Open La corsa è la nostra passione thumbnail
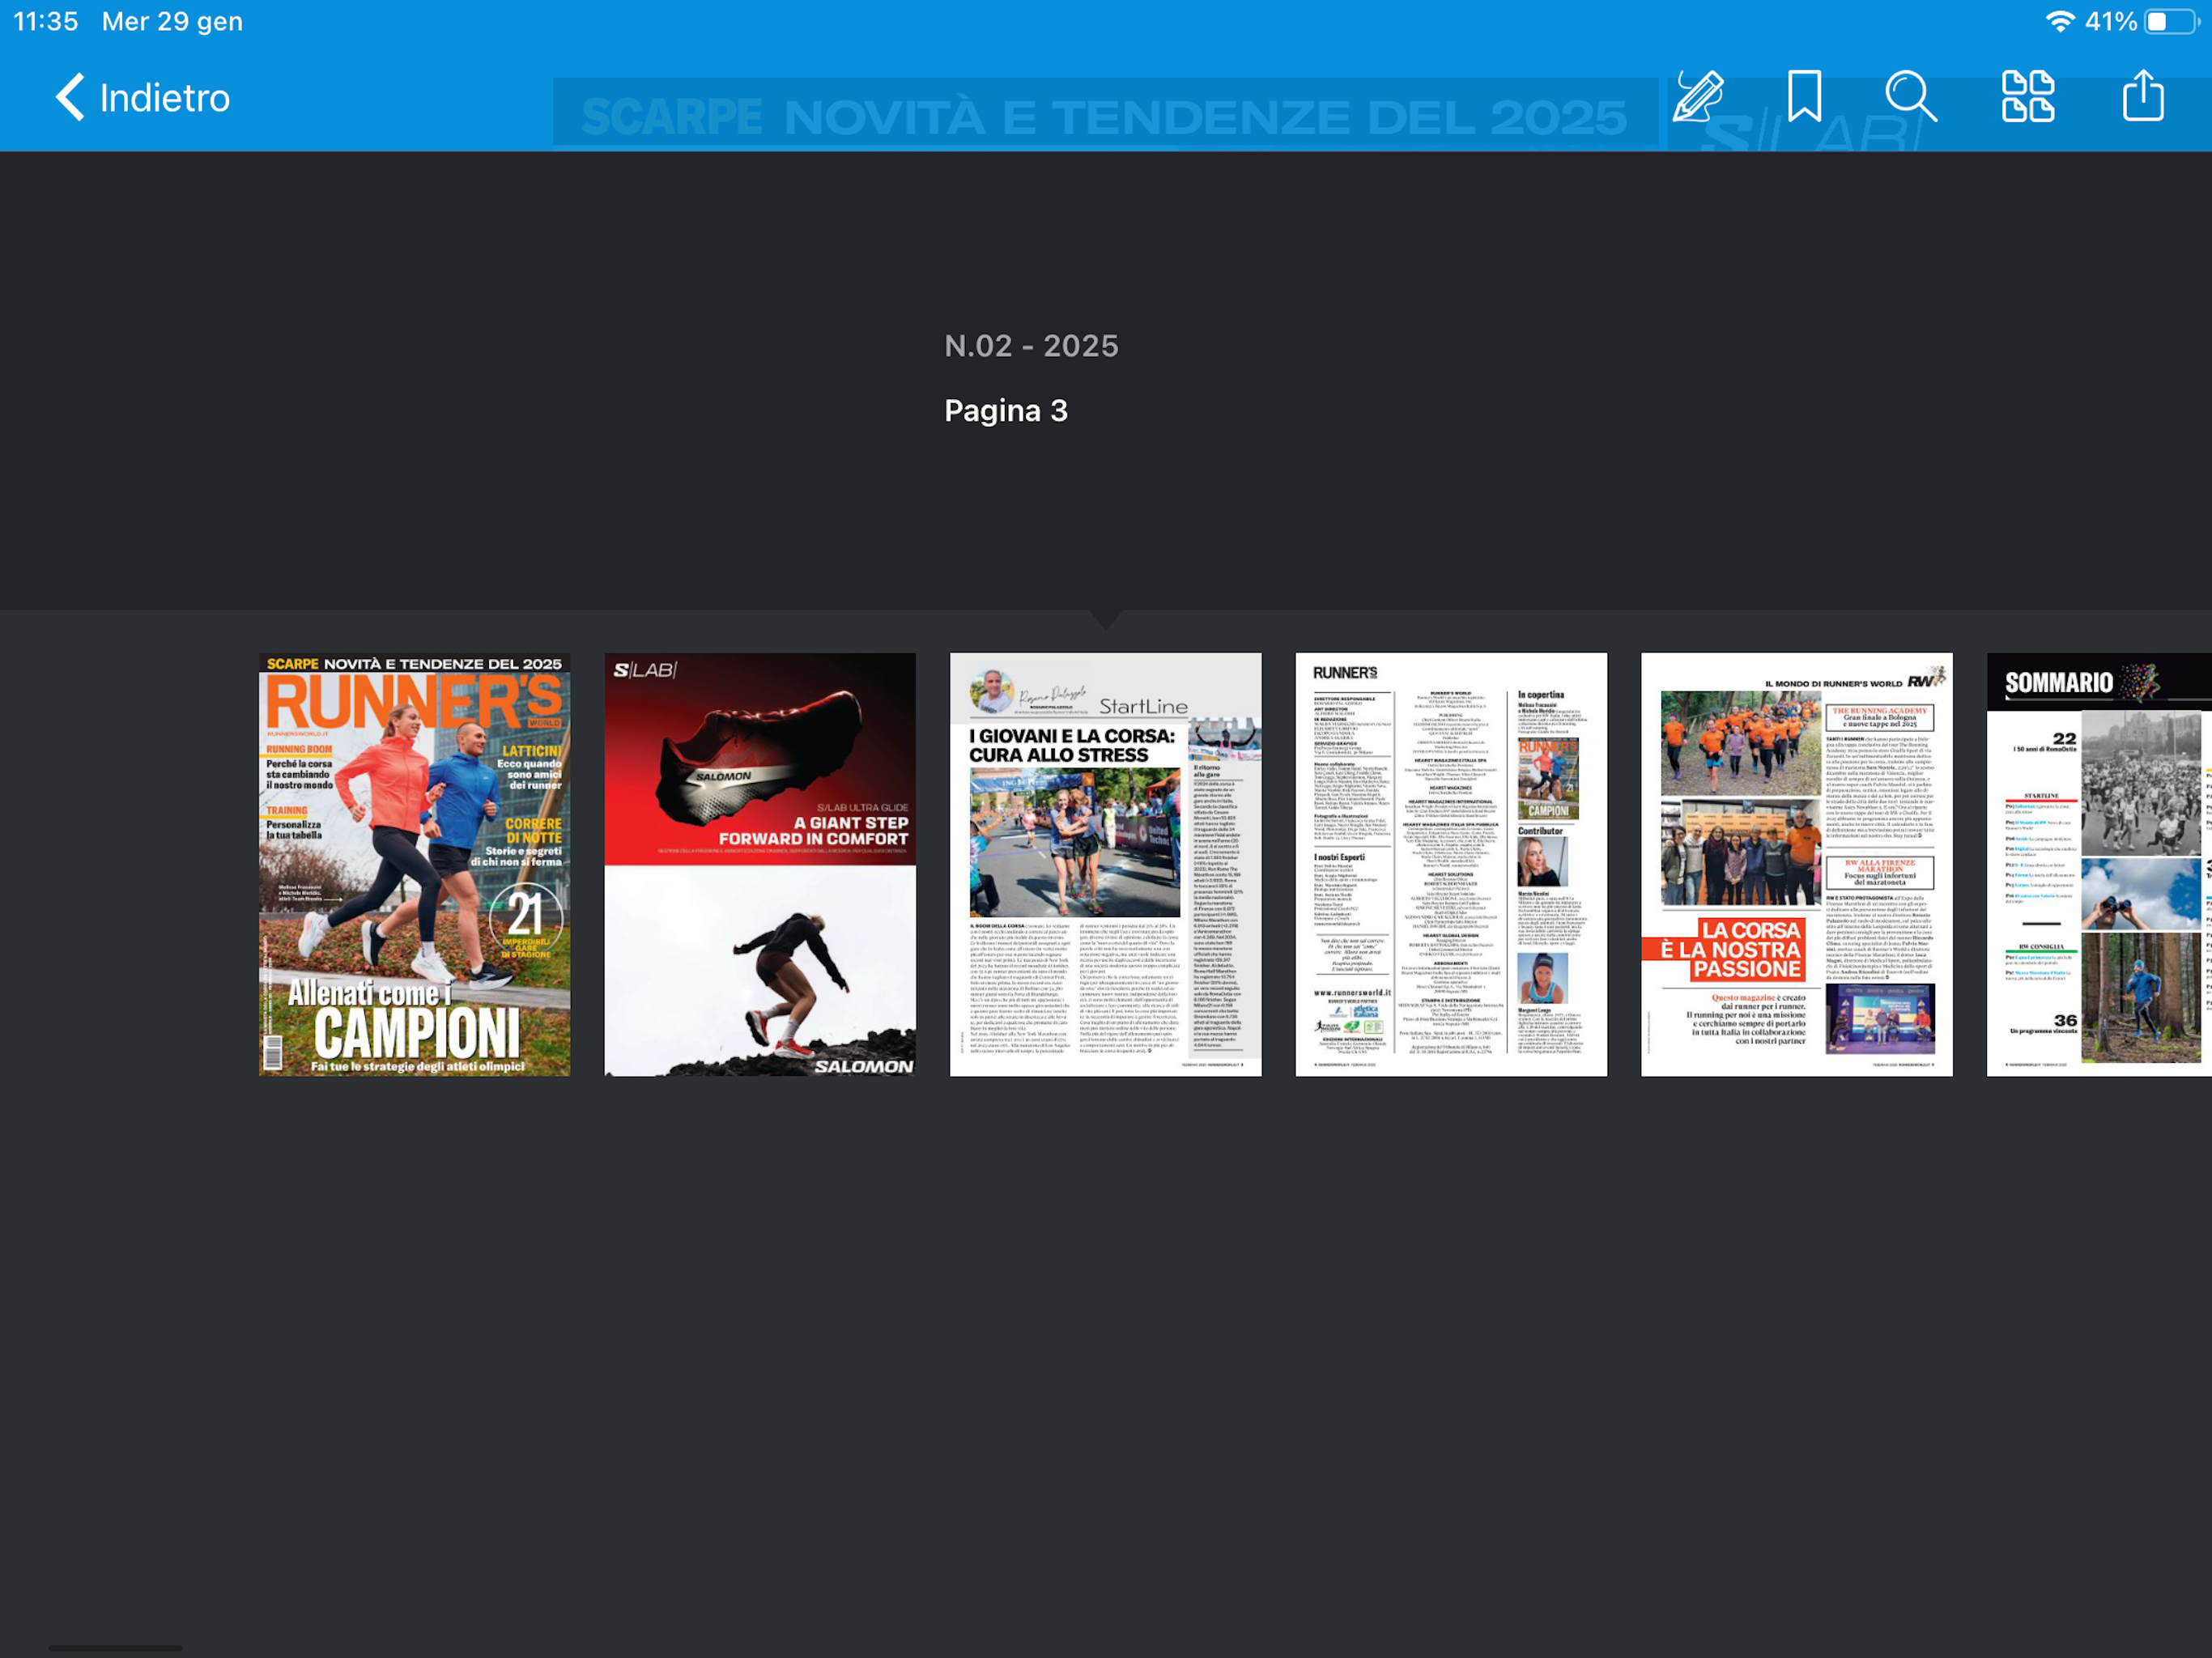The image size is (2212, 1658). [x=1797, y=864]
